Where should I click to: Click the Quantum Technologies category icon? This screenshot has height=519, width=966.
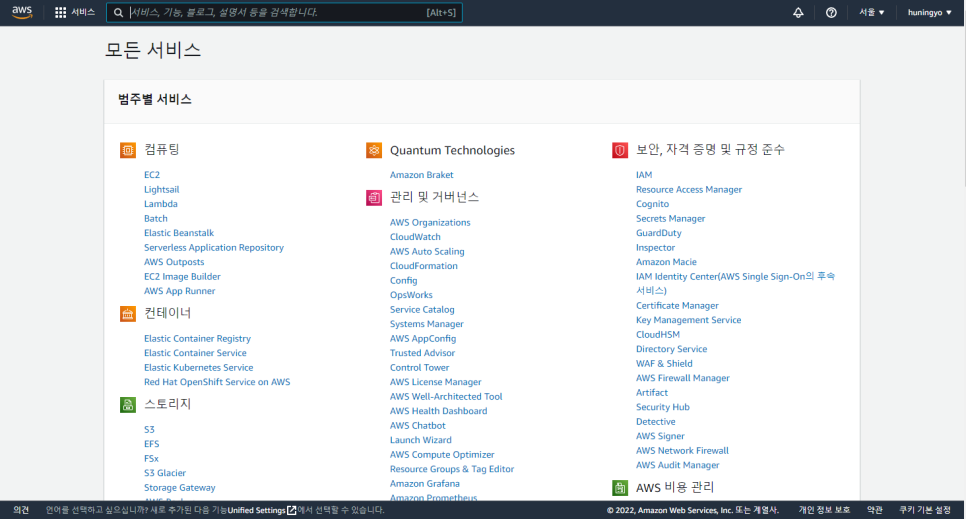[374, 150]
